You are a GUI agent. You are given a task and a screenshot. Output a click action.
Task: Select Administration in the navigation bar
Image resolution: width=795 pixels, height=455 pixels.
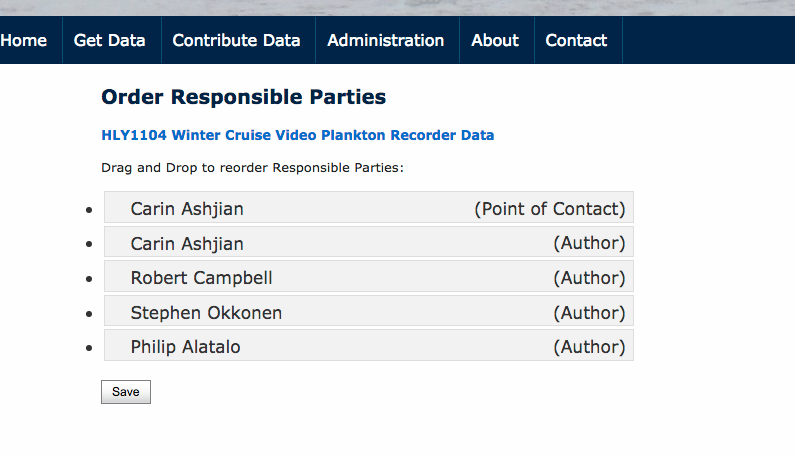tap(385, 41)
